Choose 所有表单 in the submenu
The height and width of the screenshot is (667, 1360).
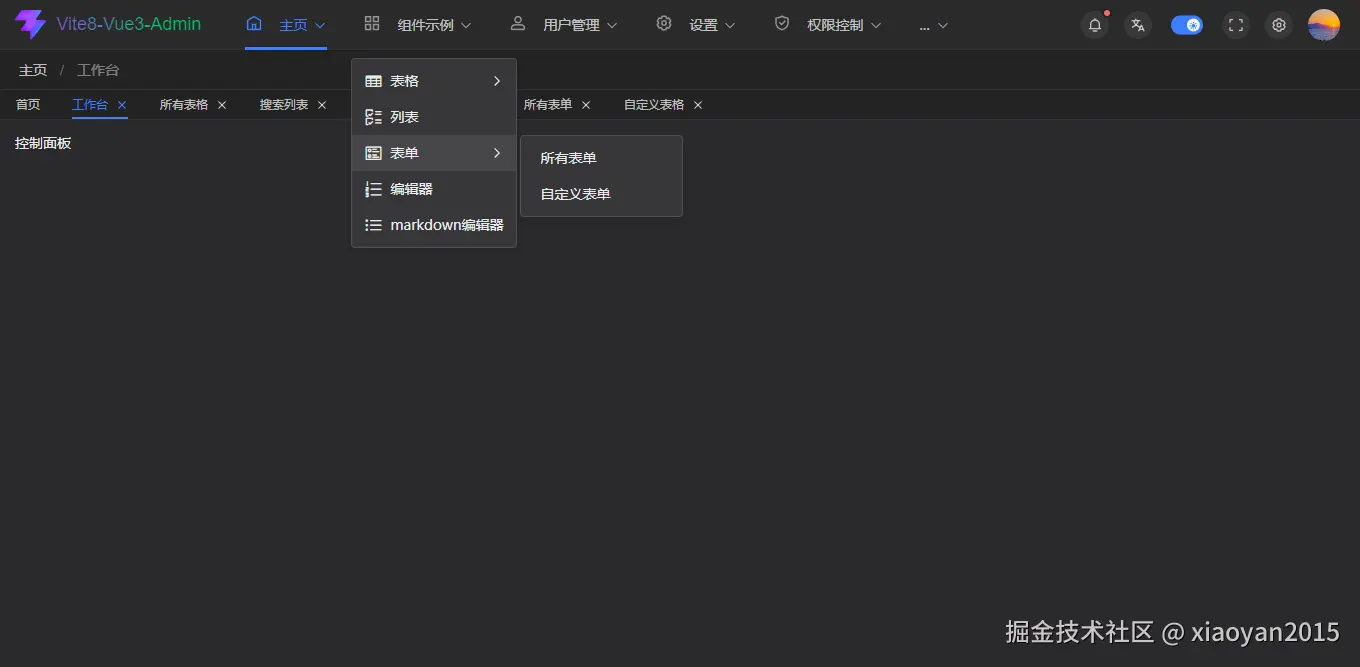pos(601,158)
